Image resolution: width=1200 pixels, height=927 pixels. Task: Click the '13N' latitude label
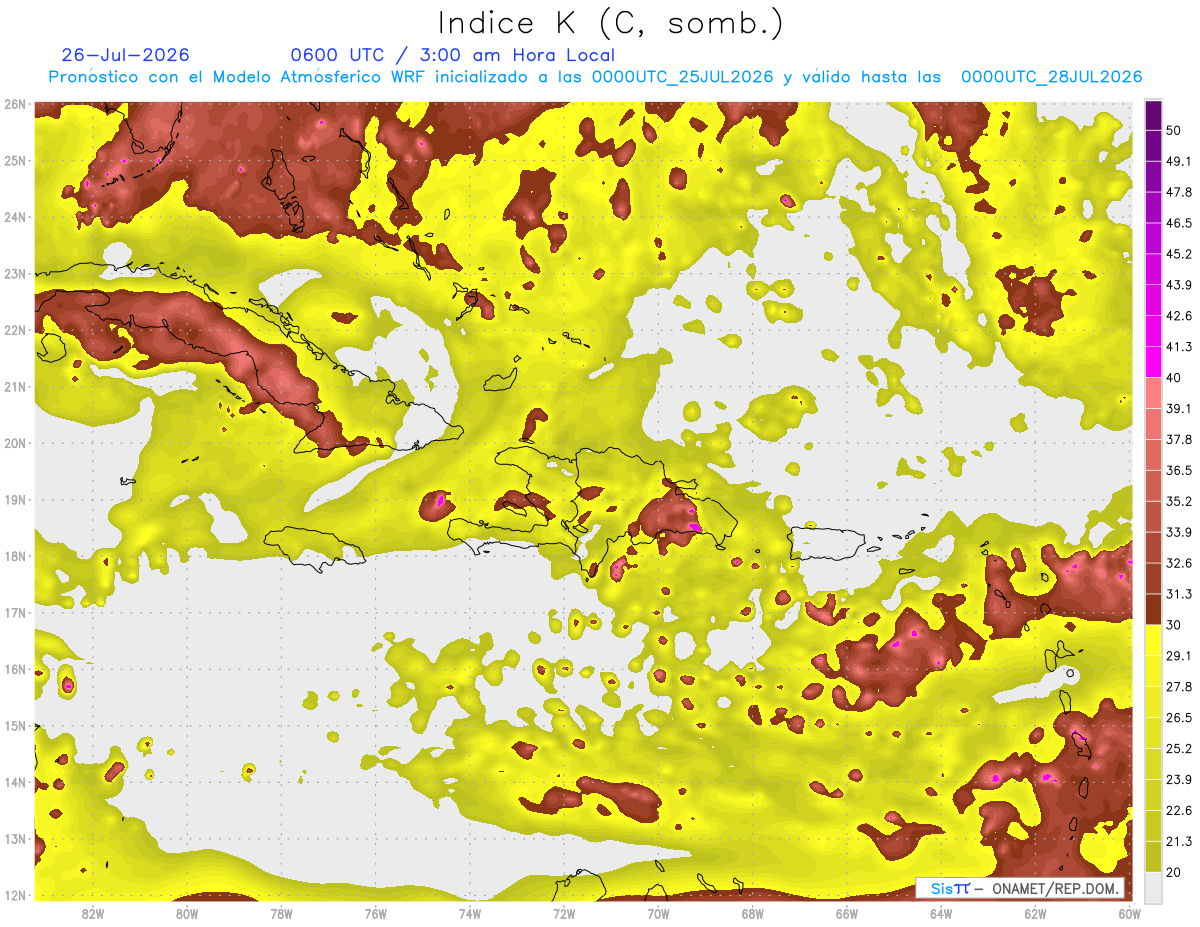pos(15,838)
